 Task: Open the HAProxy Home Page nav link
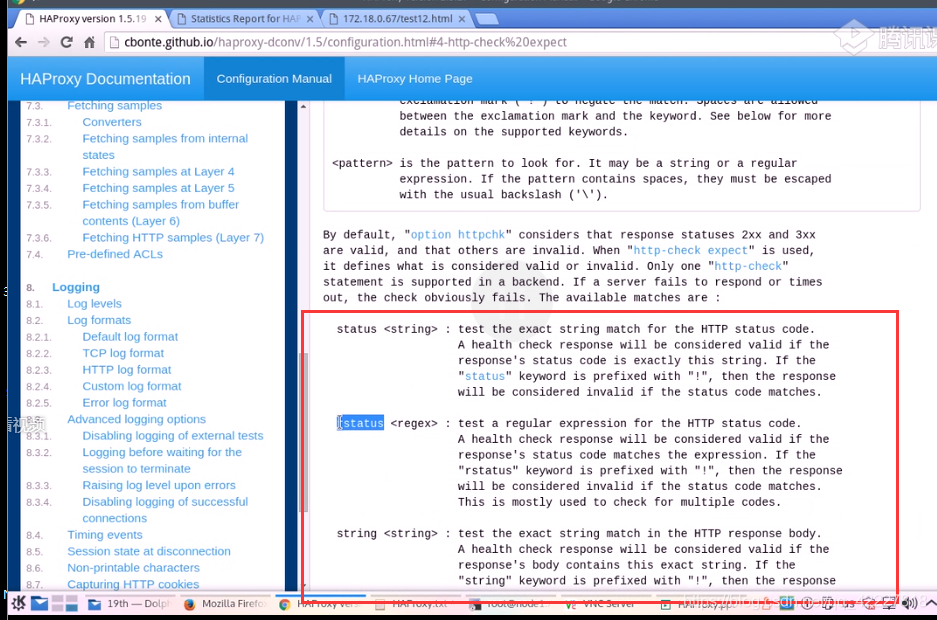coord(415,79)
